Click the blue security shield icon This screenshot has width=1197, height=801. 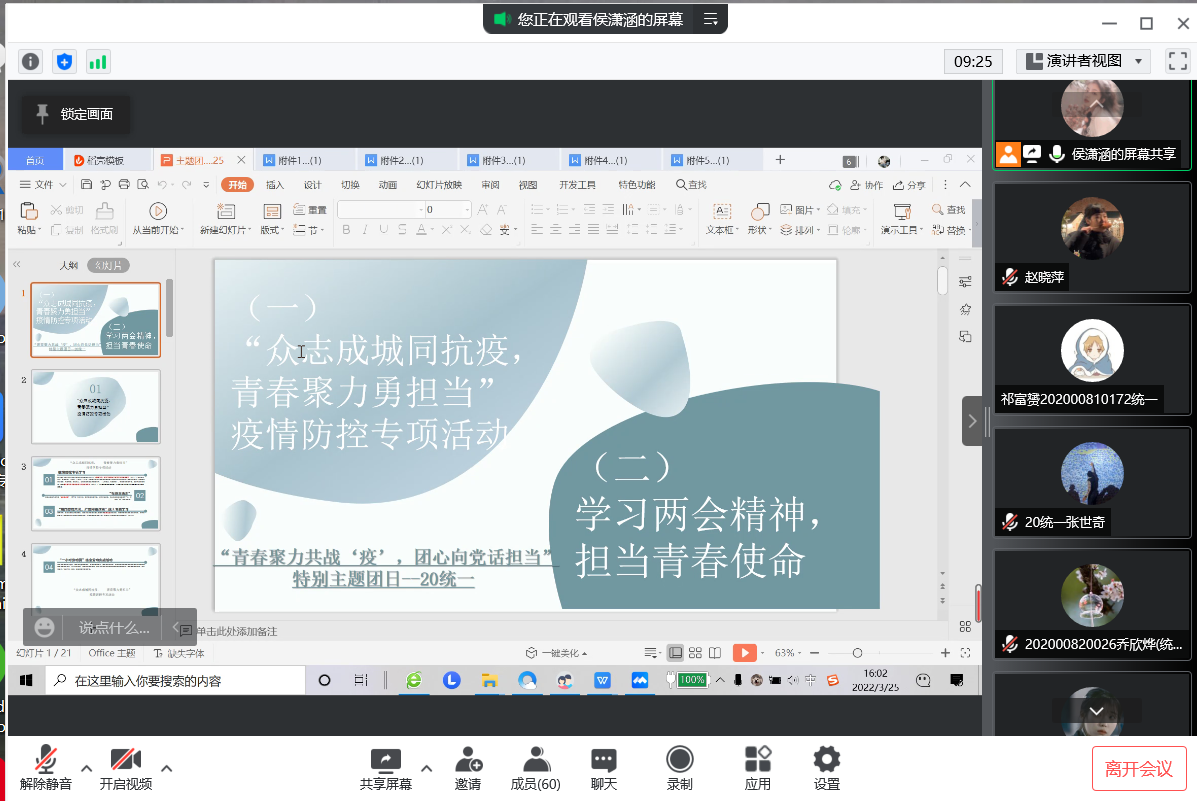[65, 62]
